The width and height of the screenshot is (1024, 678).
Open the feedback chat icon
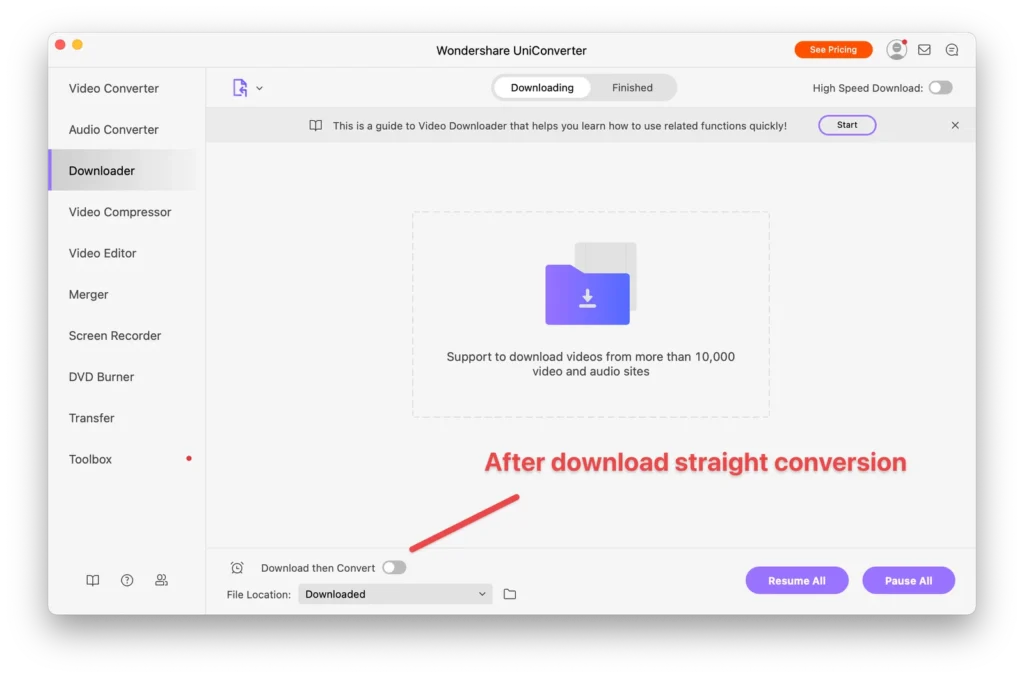pos(952,50)
